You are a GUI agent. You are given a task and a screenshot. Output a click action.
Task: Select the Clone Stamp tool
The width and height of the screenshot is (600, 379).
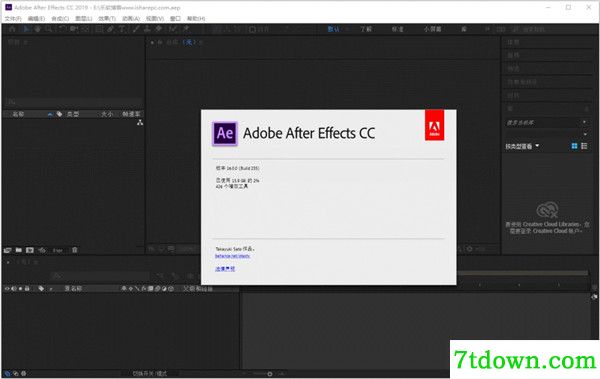pyautogui.click(x=147, y=29)
